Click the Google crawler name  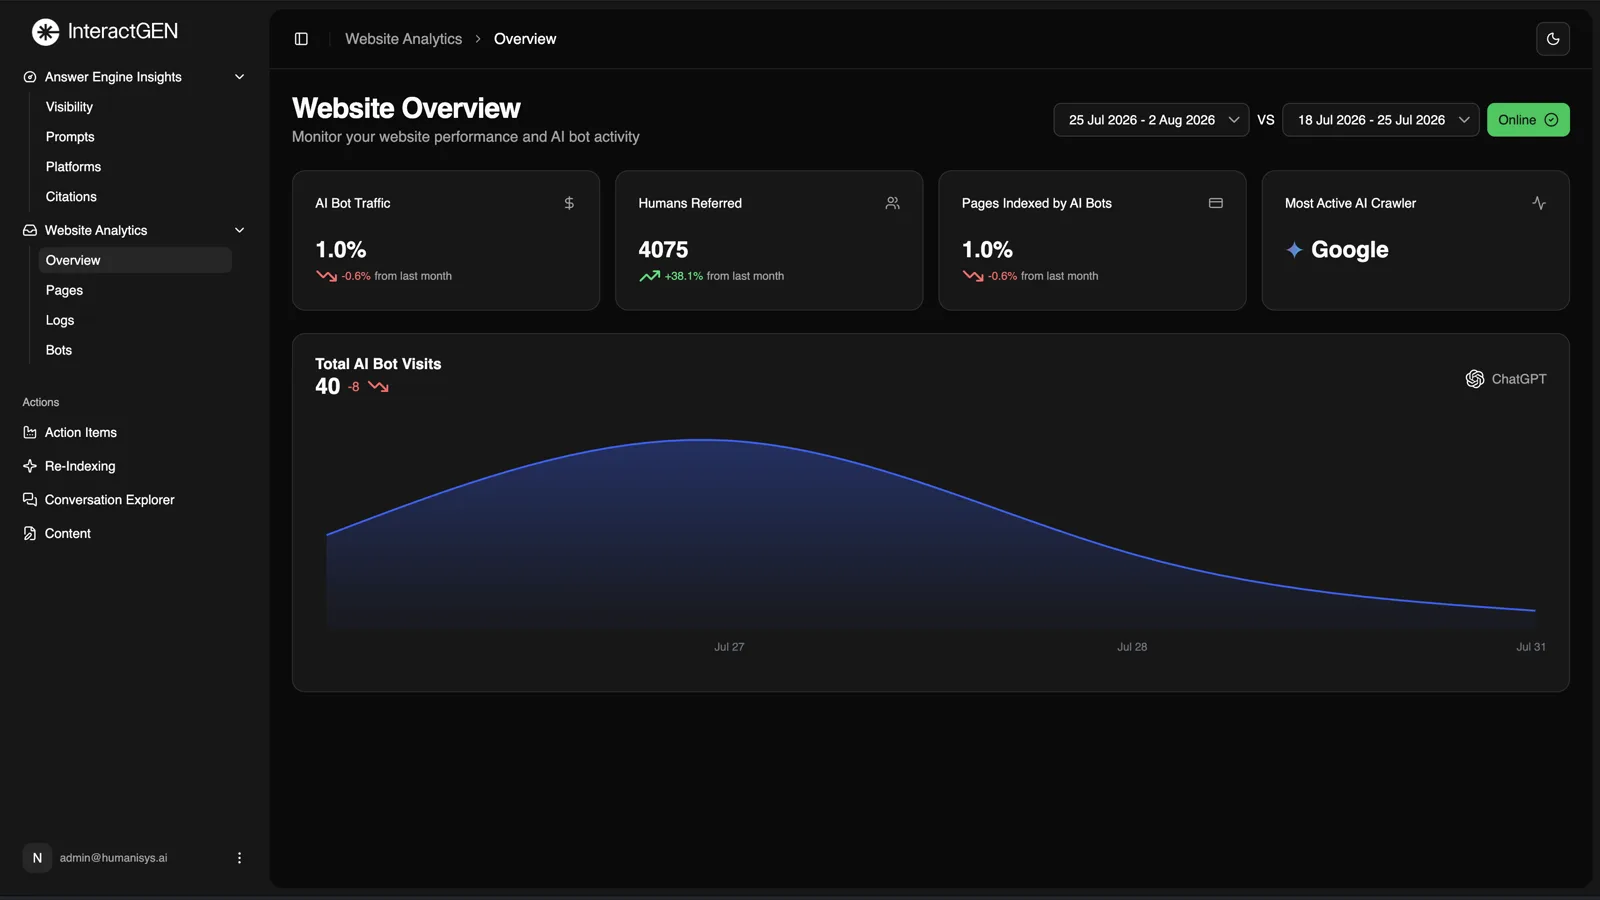[1350, 250]
